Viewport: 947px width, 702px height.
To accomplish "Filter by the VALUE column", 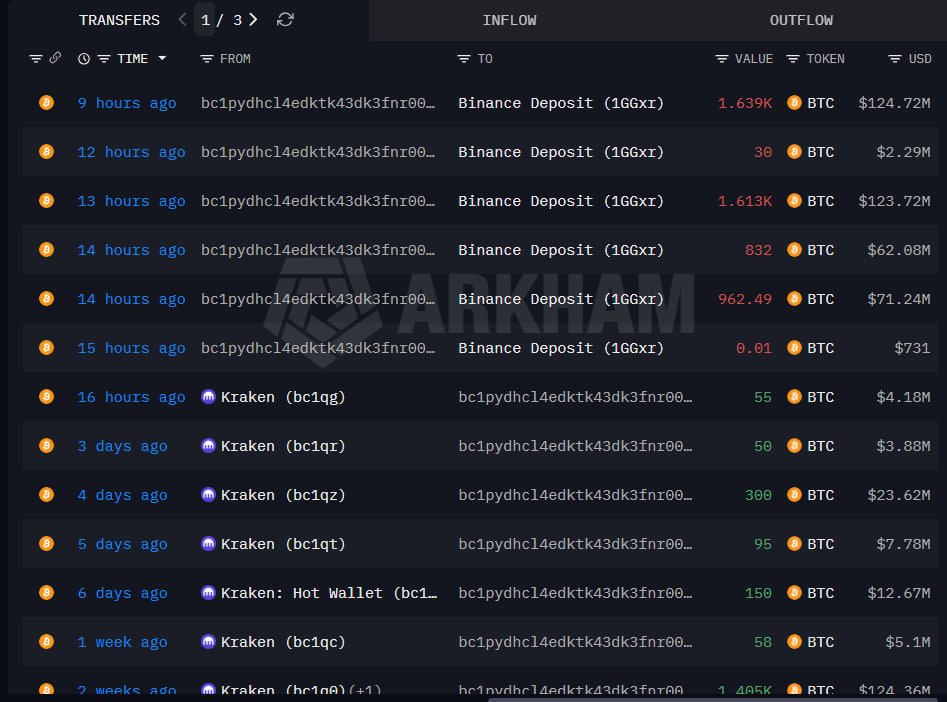I will click(721, 59).
